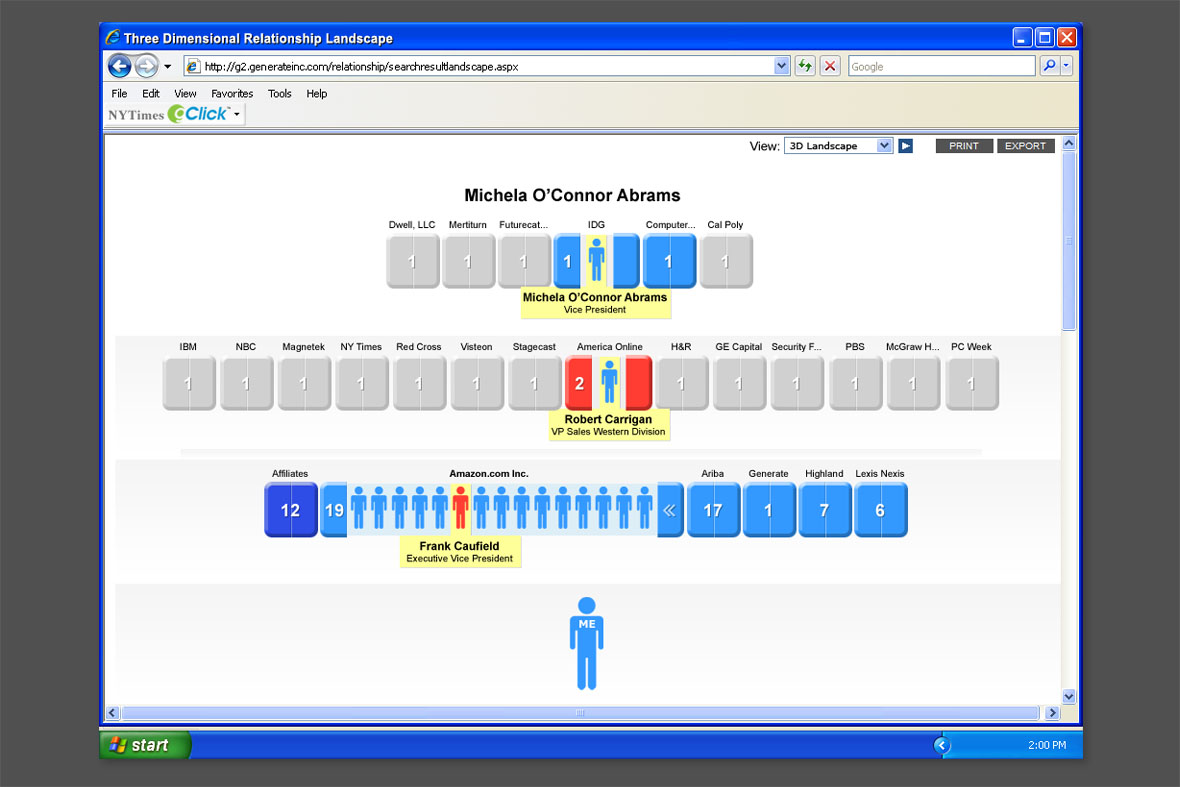The height and width of the screenshot is (787, 1180).
Task: Open the File menu
Action: (x=119, y=93)
